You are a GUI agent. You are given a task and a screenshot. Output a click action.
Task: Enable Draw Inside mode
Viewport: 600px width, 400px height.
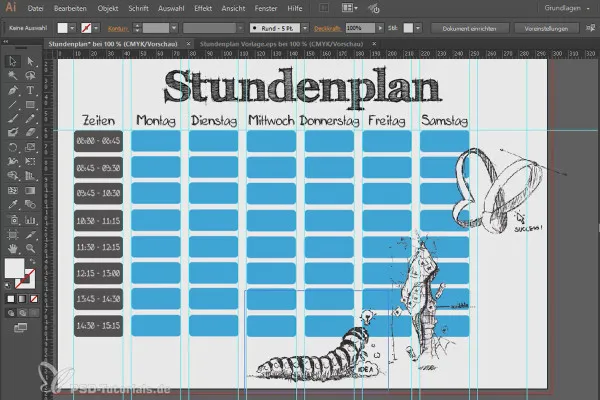(x=34, y=313)
